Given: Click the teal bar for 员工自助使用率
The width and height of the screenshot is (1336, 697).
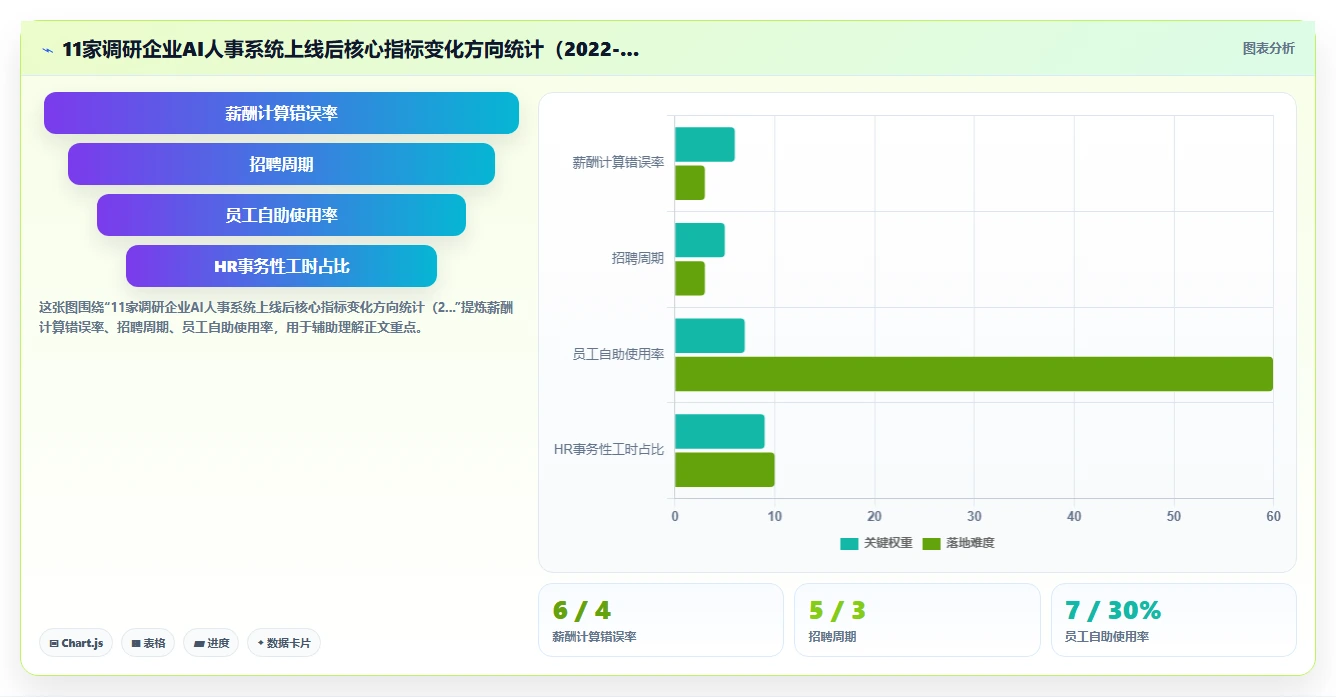Looking at the screenshot, I should (710, 335).
